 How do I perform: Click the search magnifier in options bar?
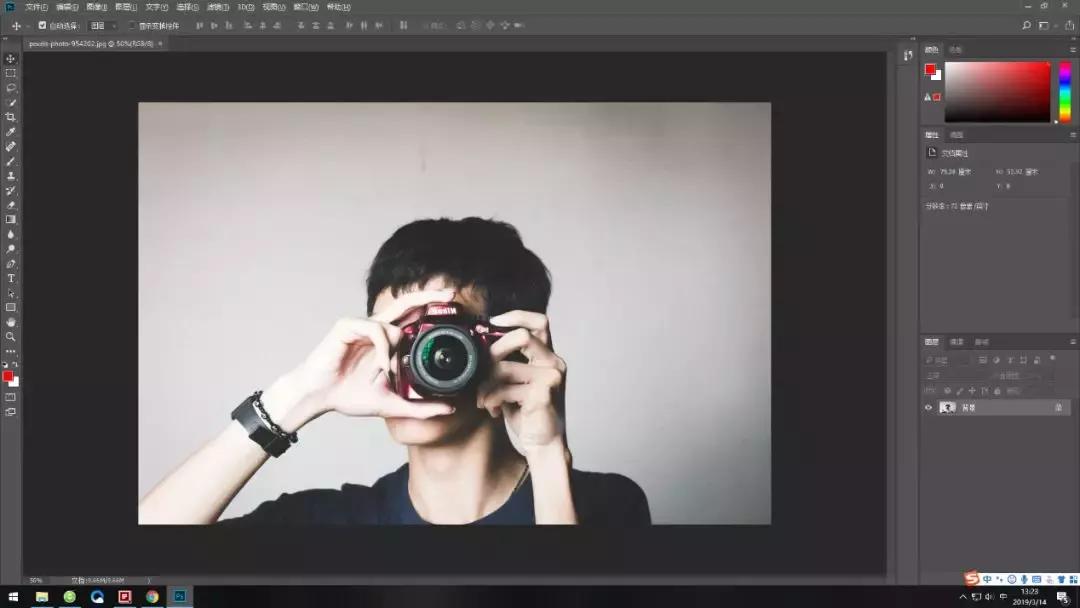[1026, 25]
